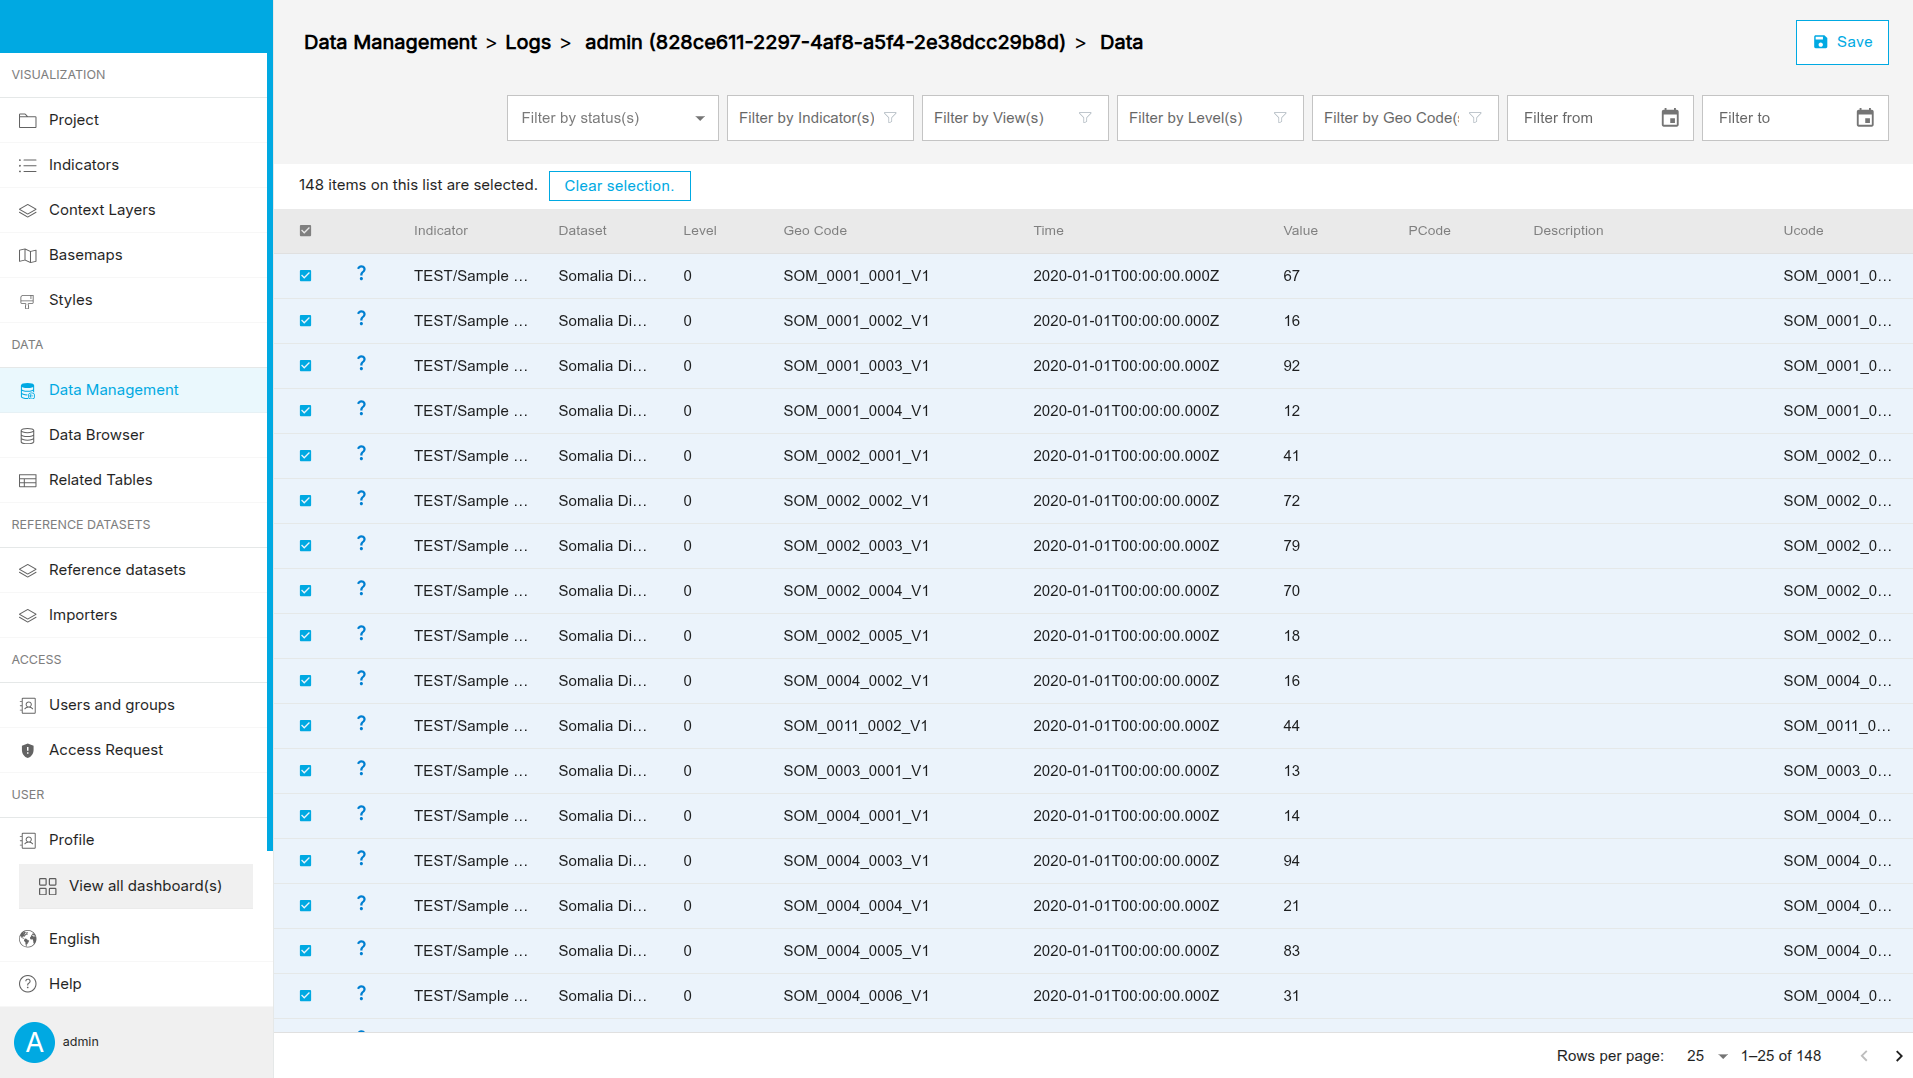
Task: Open the Filter by status(s) dropdown
Action: click(x=612, y=118)
